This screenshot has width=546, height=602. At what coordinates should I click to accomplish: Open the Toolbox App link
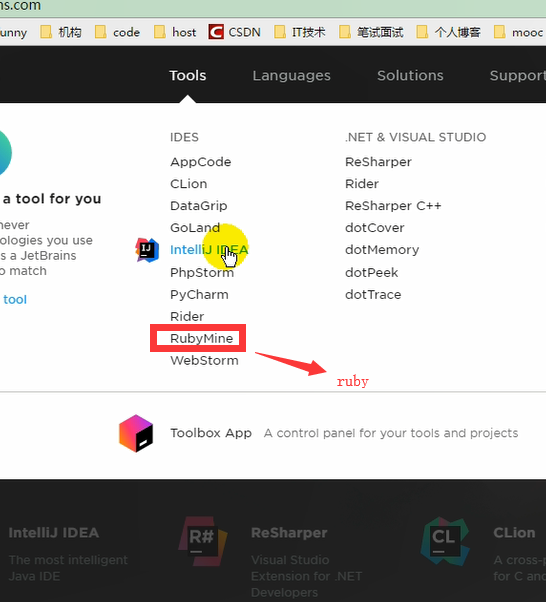[x=211, y=433]
